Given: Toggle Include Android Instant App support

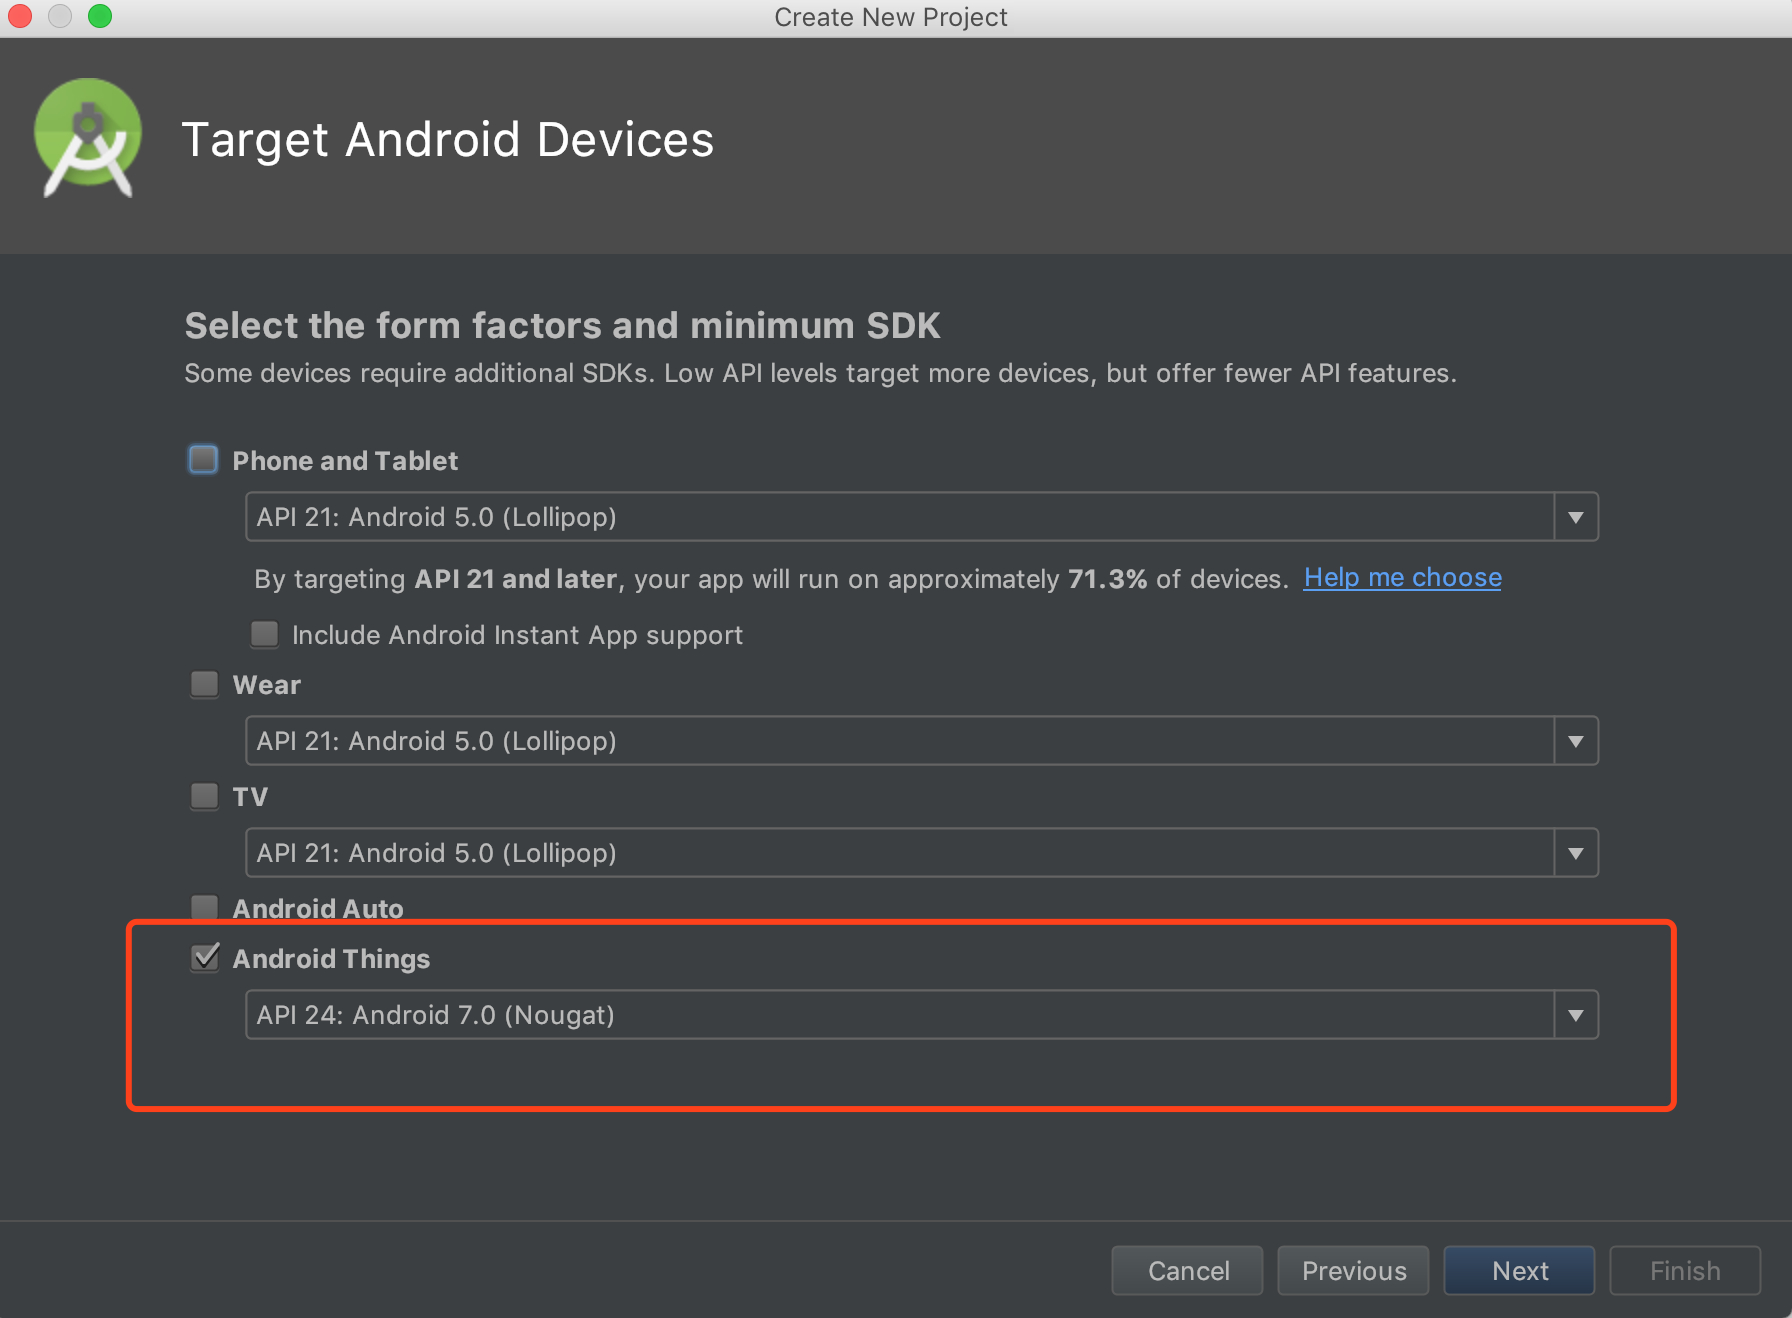Looking at the screenshot, I should [264, 634].
